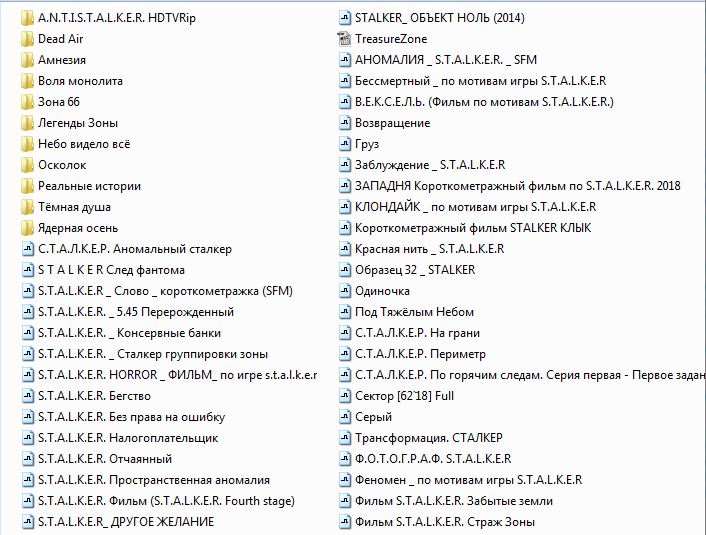
Task: Click the file icon of Возвращение
Action: point(344,123)
